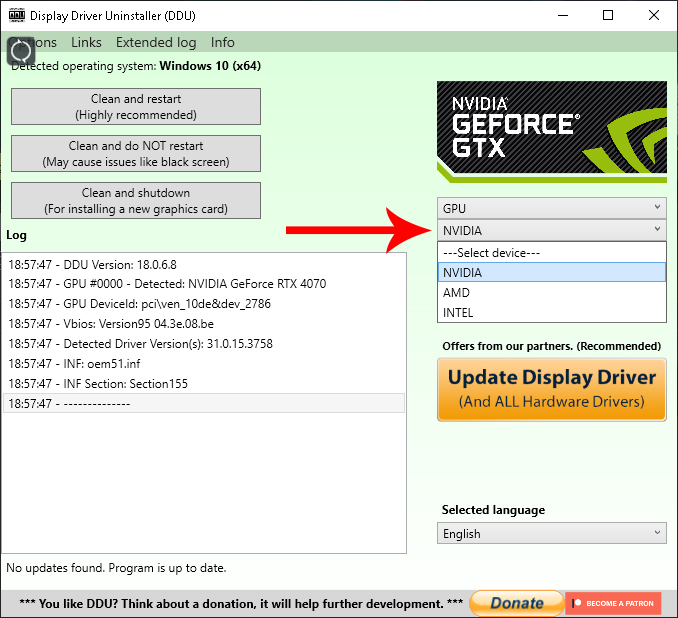Select the dashed separator log line

(204, 403)
